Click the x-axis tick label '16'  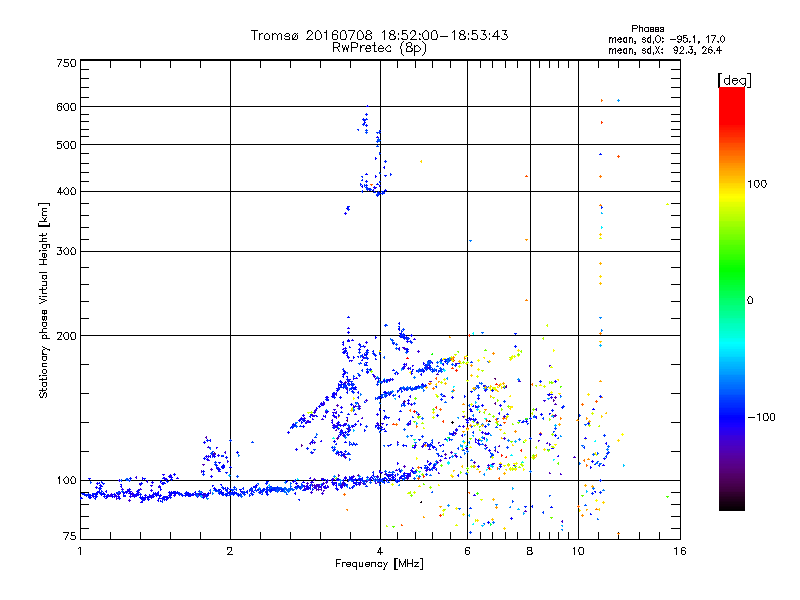pyautogui.click(x=680, y=551)
